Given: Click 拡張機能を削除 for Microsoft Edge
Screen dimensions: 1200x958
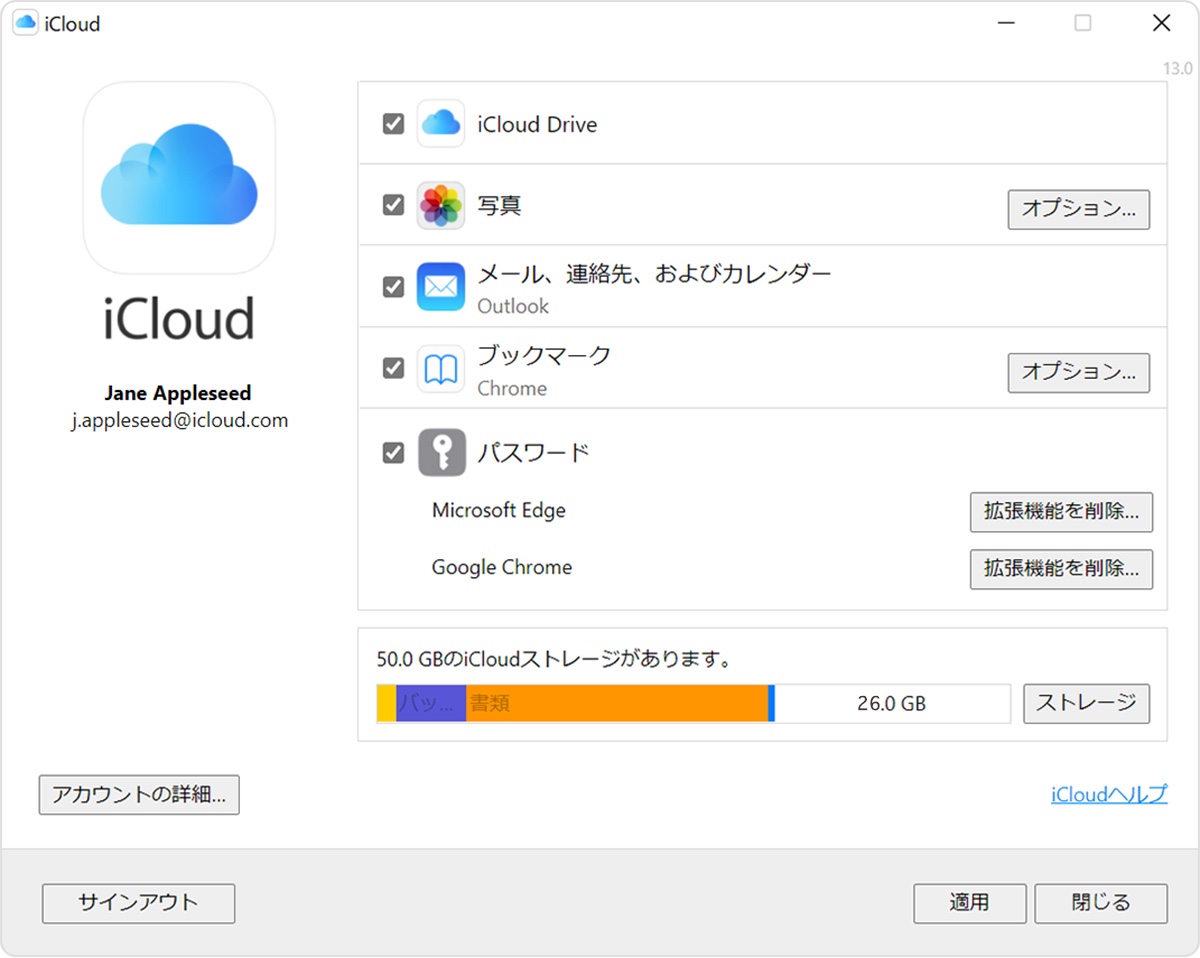Looking at the screenshot, I should tap(1061, 512).
